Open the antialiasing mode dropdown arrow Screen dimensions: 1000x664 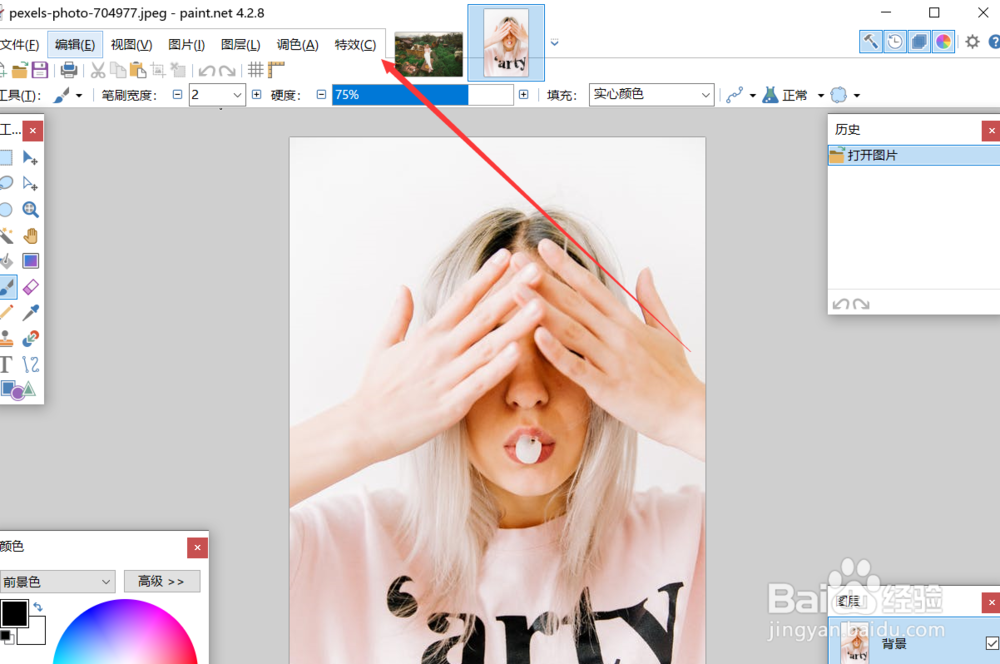[753, 96]
